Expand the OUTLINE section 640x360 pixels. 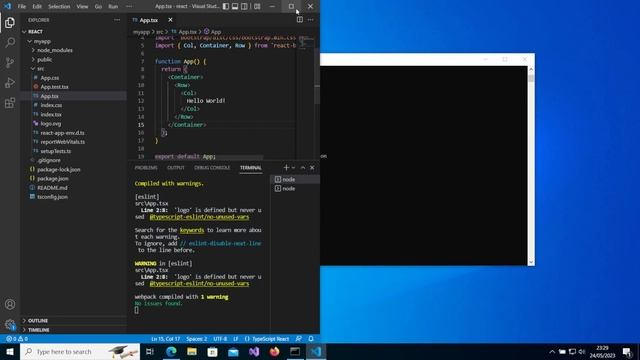point(73,320)
